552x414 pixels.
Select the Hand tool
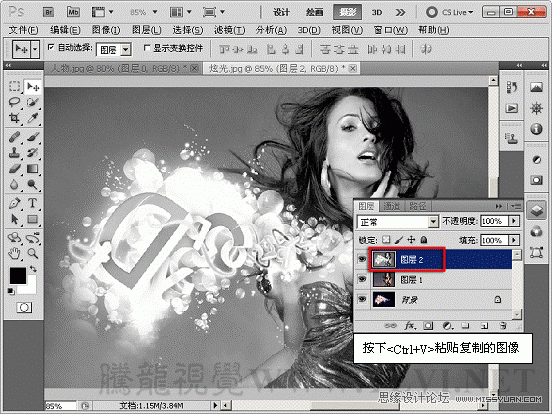point(14,253)
